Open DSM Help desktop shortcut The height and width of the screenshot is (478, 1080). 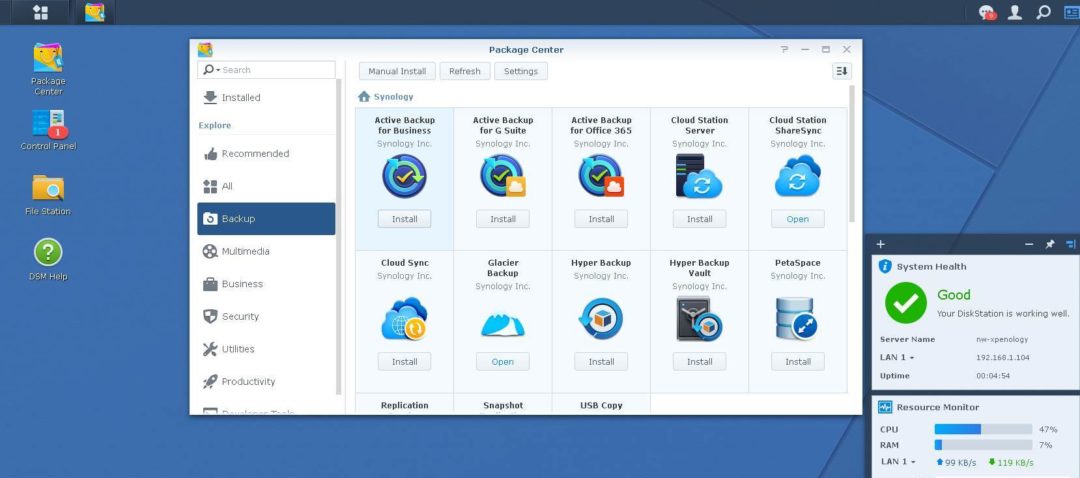(48, 260)
